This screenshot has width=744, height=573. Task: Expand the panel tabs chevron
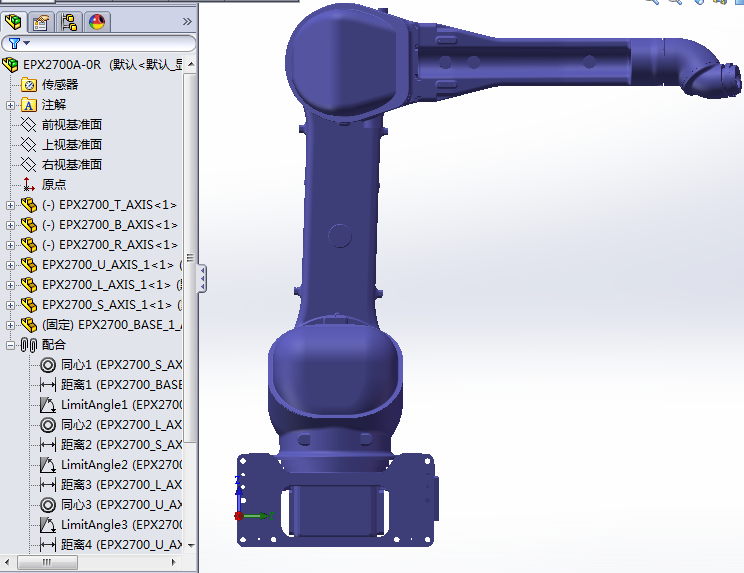pos(187,22)
